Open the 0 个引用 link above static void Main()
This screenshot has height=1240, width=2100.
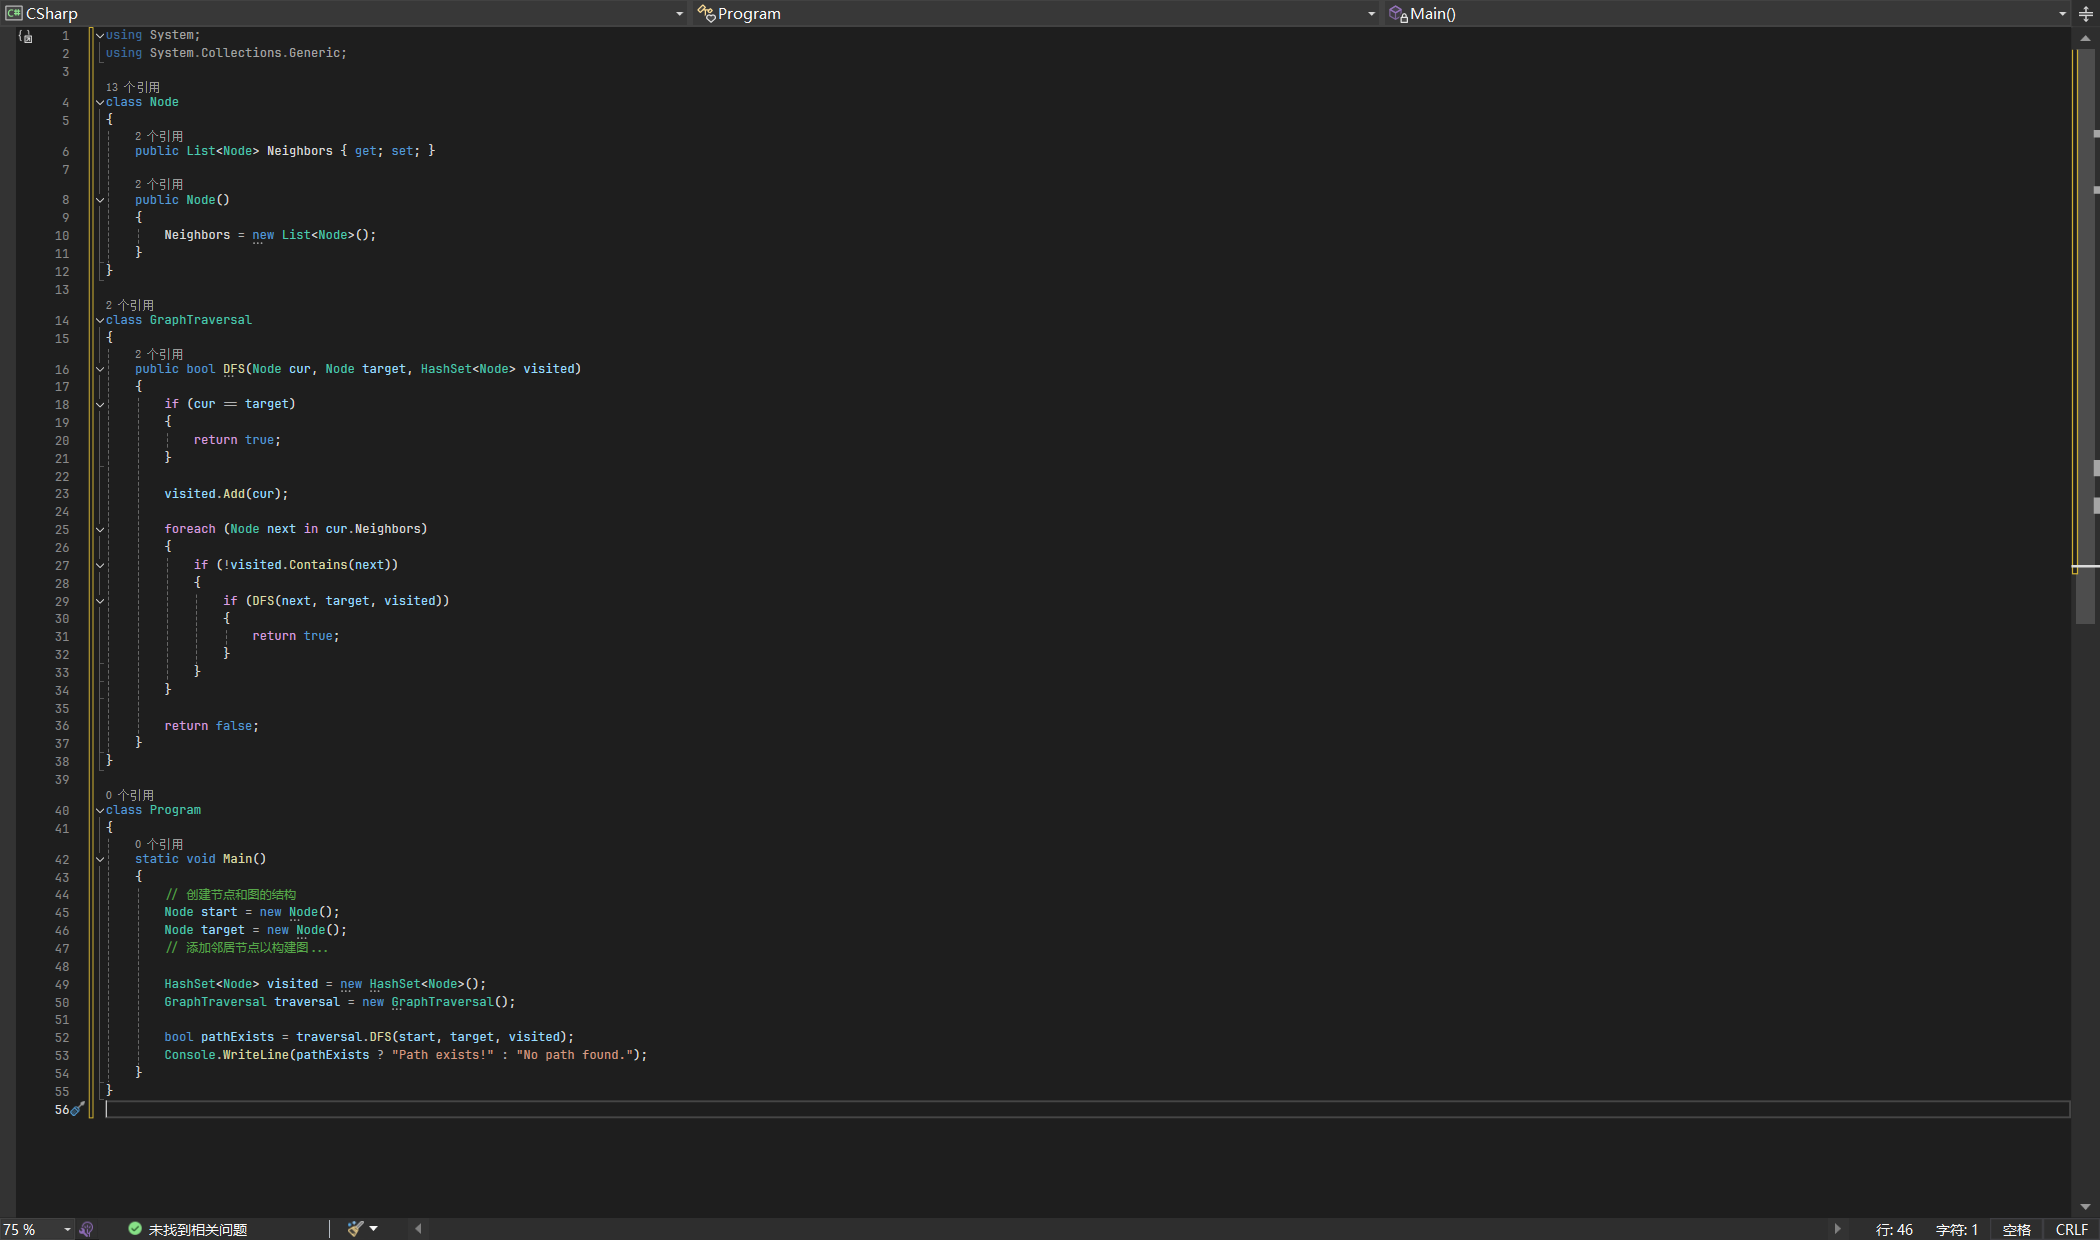point(159,844)
